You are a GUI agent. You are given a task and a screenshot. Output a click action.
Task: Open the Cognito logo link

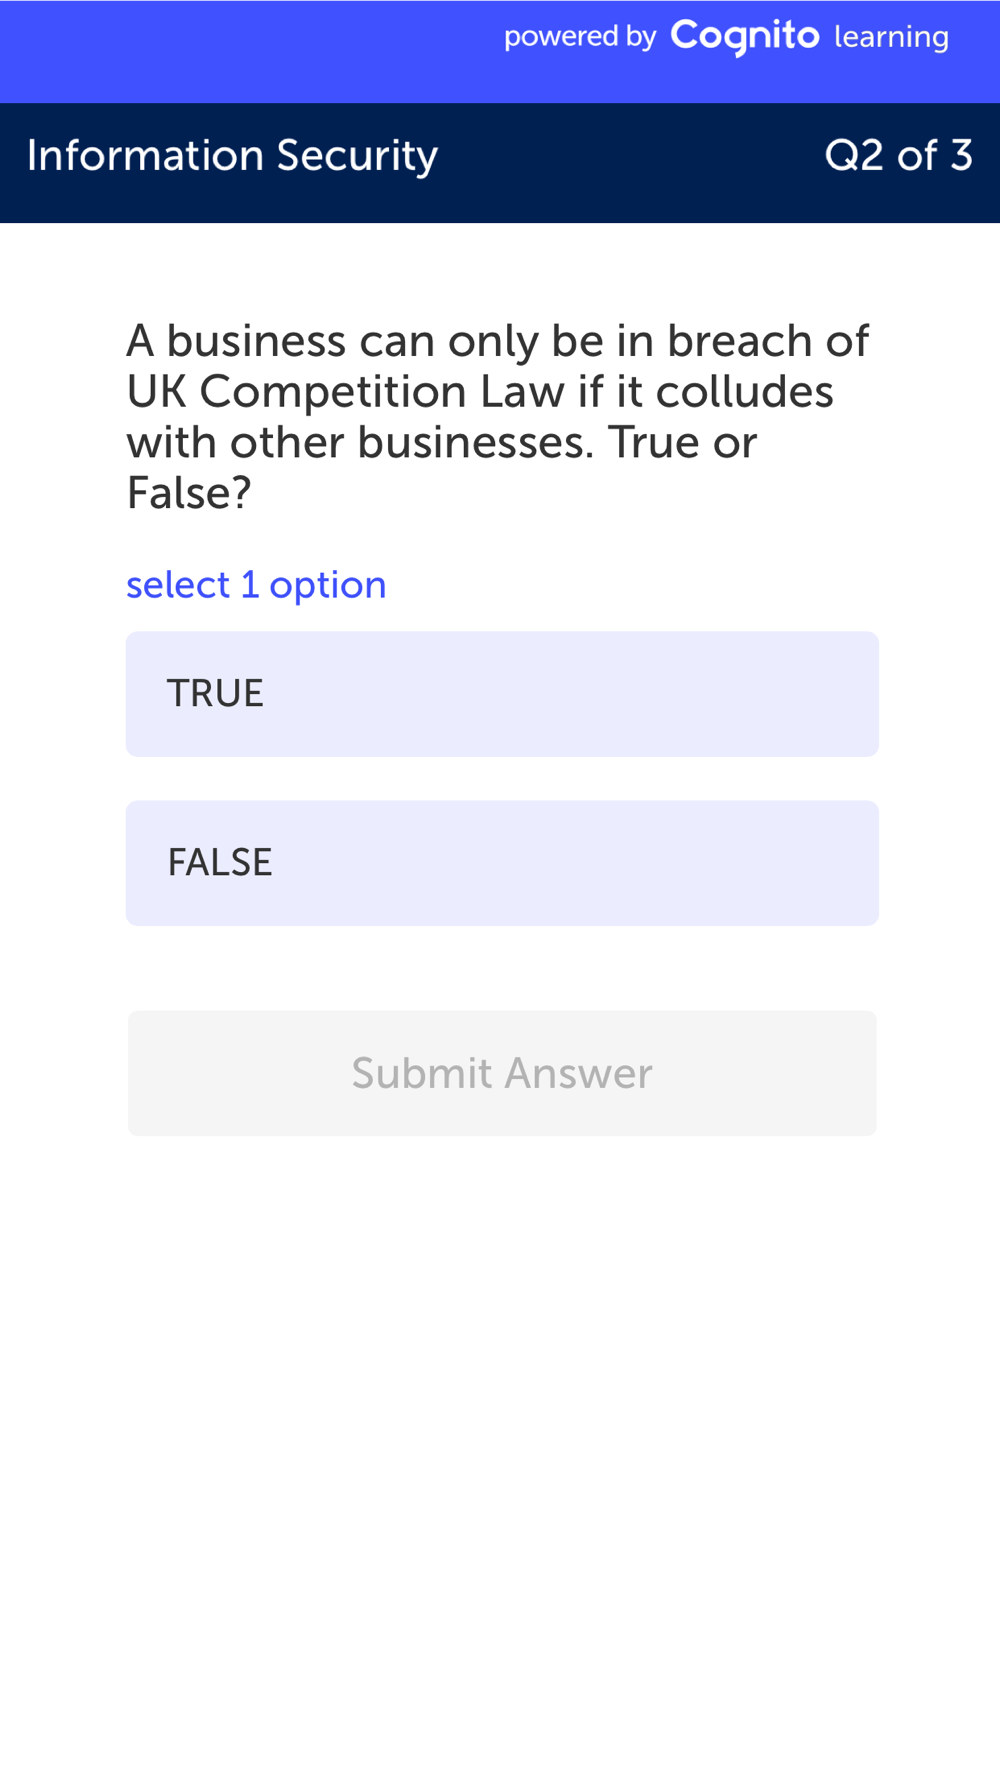(x=745, y=37)
